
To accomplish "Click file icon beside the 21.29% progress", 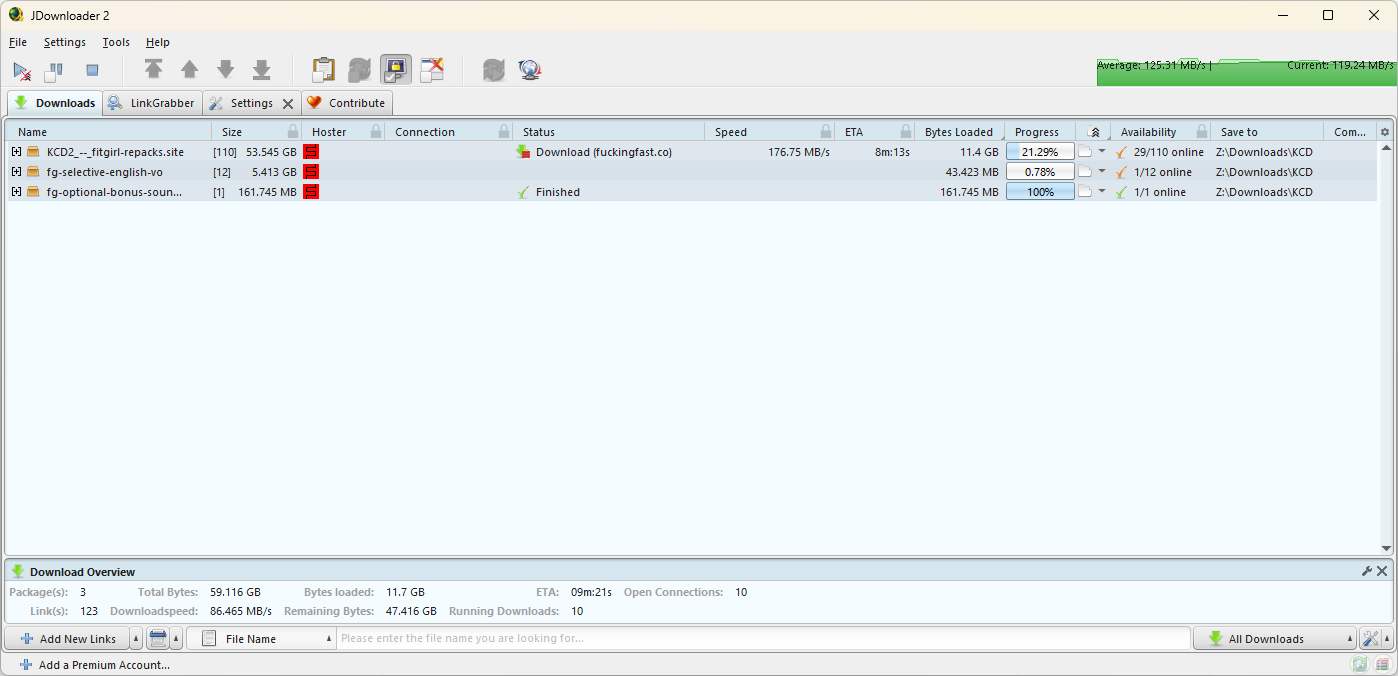I will (1085, 152).
